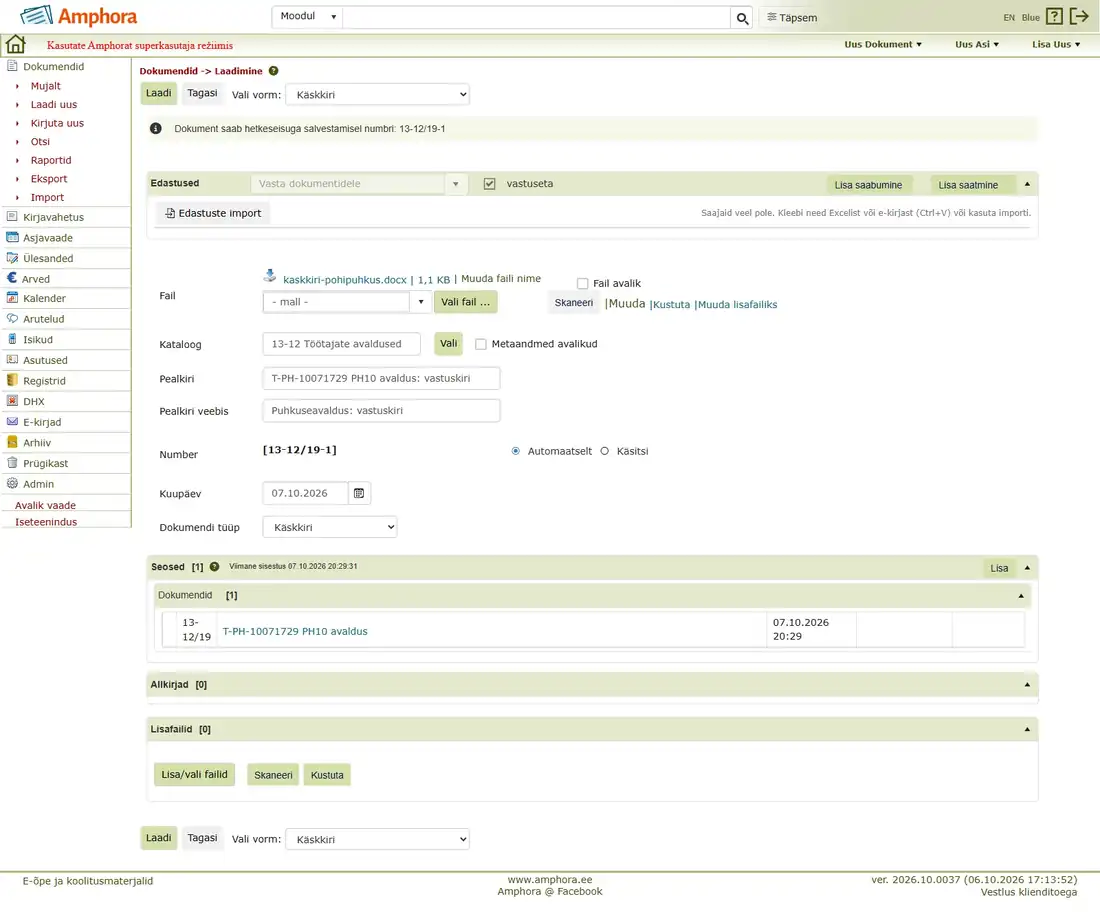Click the Pealkiri veebis input field
The width and height of the screenshot is (1100, 912).
point(381,411)
